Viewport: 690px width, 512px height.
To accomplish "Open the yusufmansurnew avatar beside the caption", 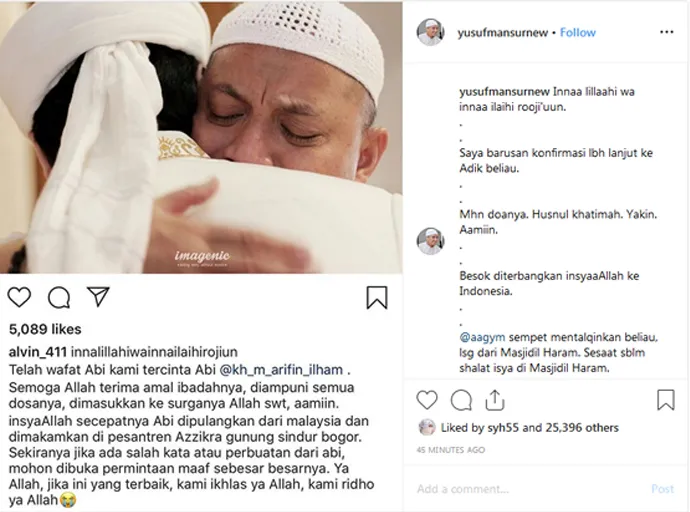I will pos(430,241).
